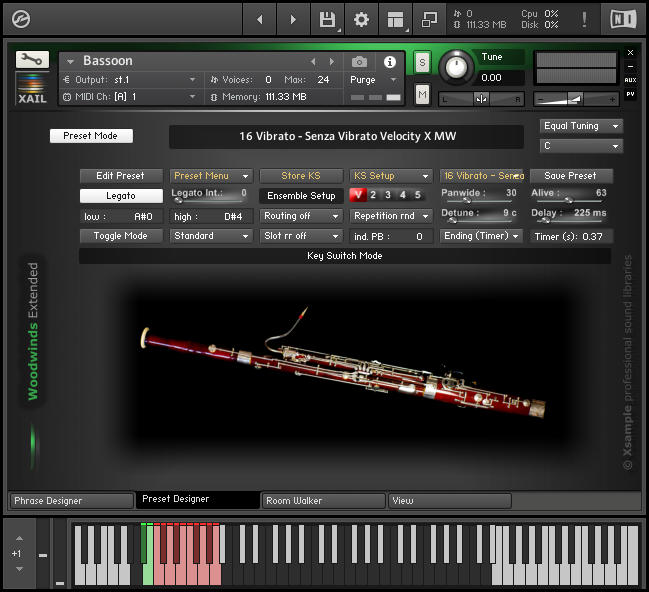Click the PV button on instrument header
649x592 pixels.
630,94
